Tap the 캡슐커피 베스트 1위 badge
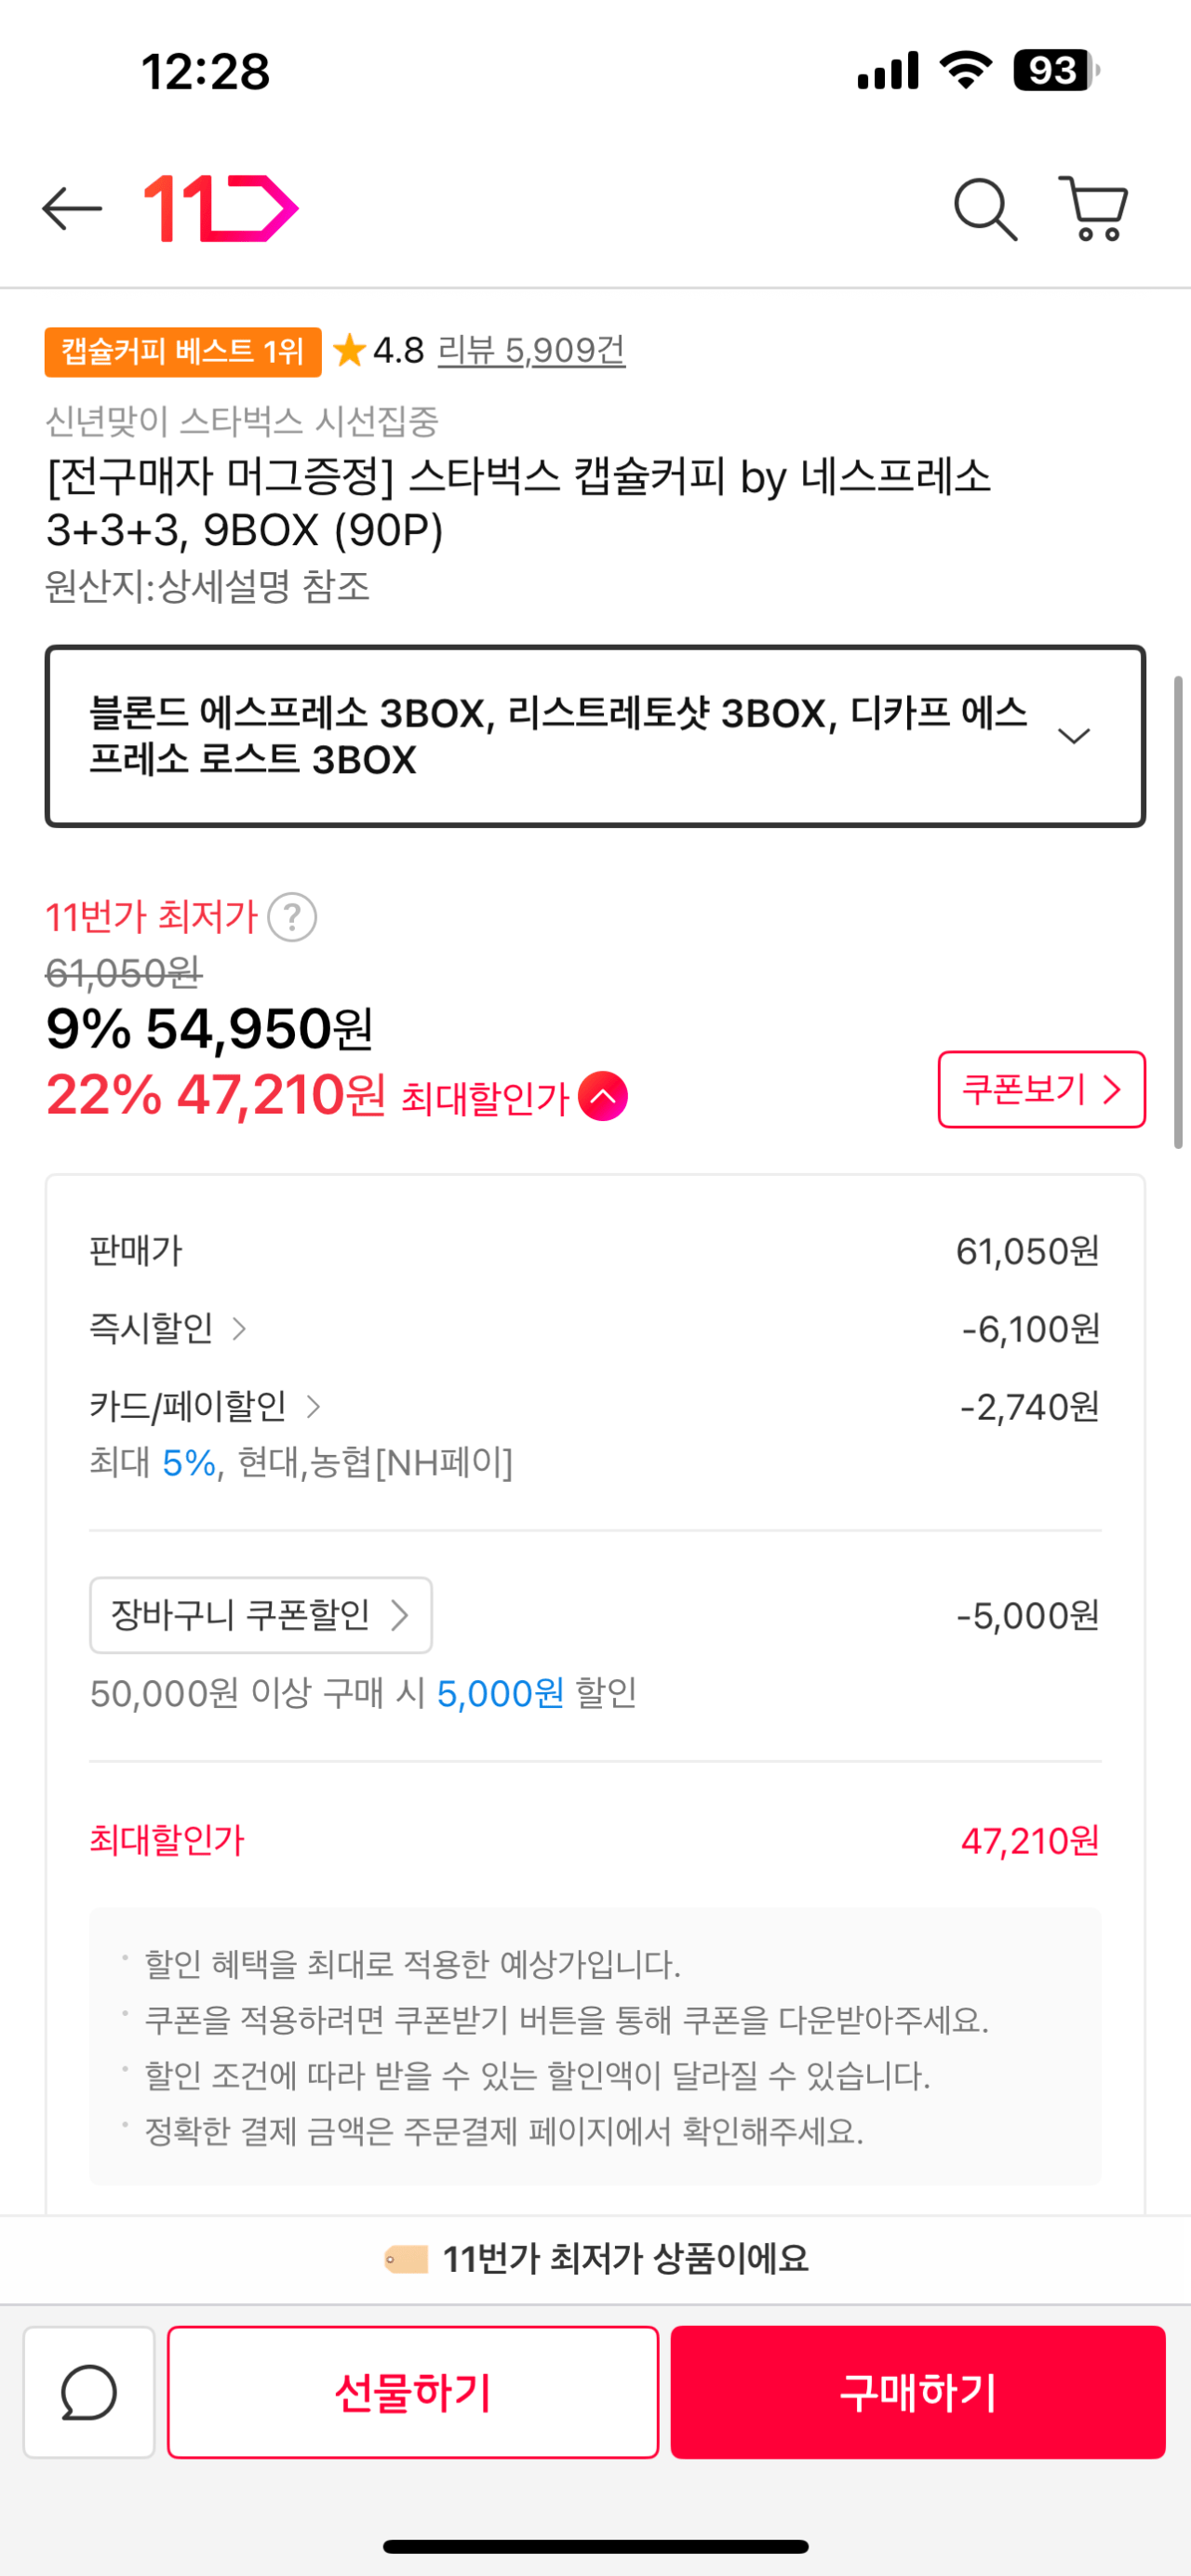This screenshot has height=2576, width=1191. point(183,352)
